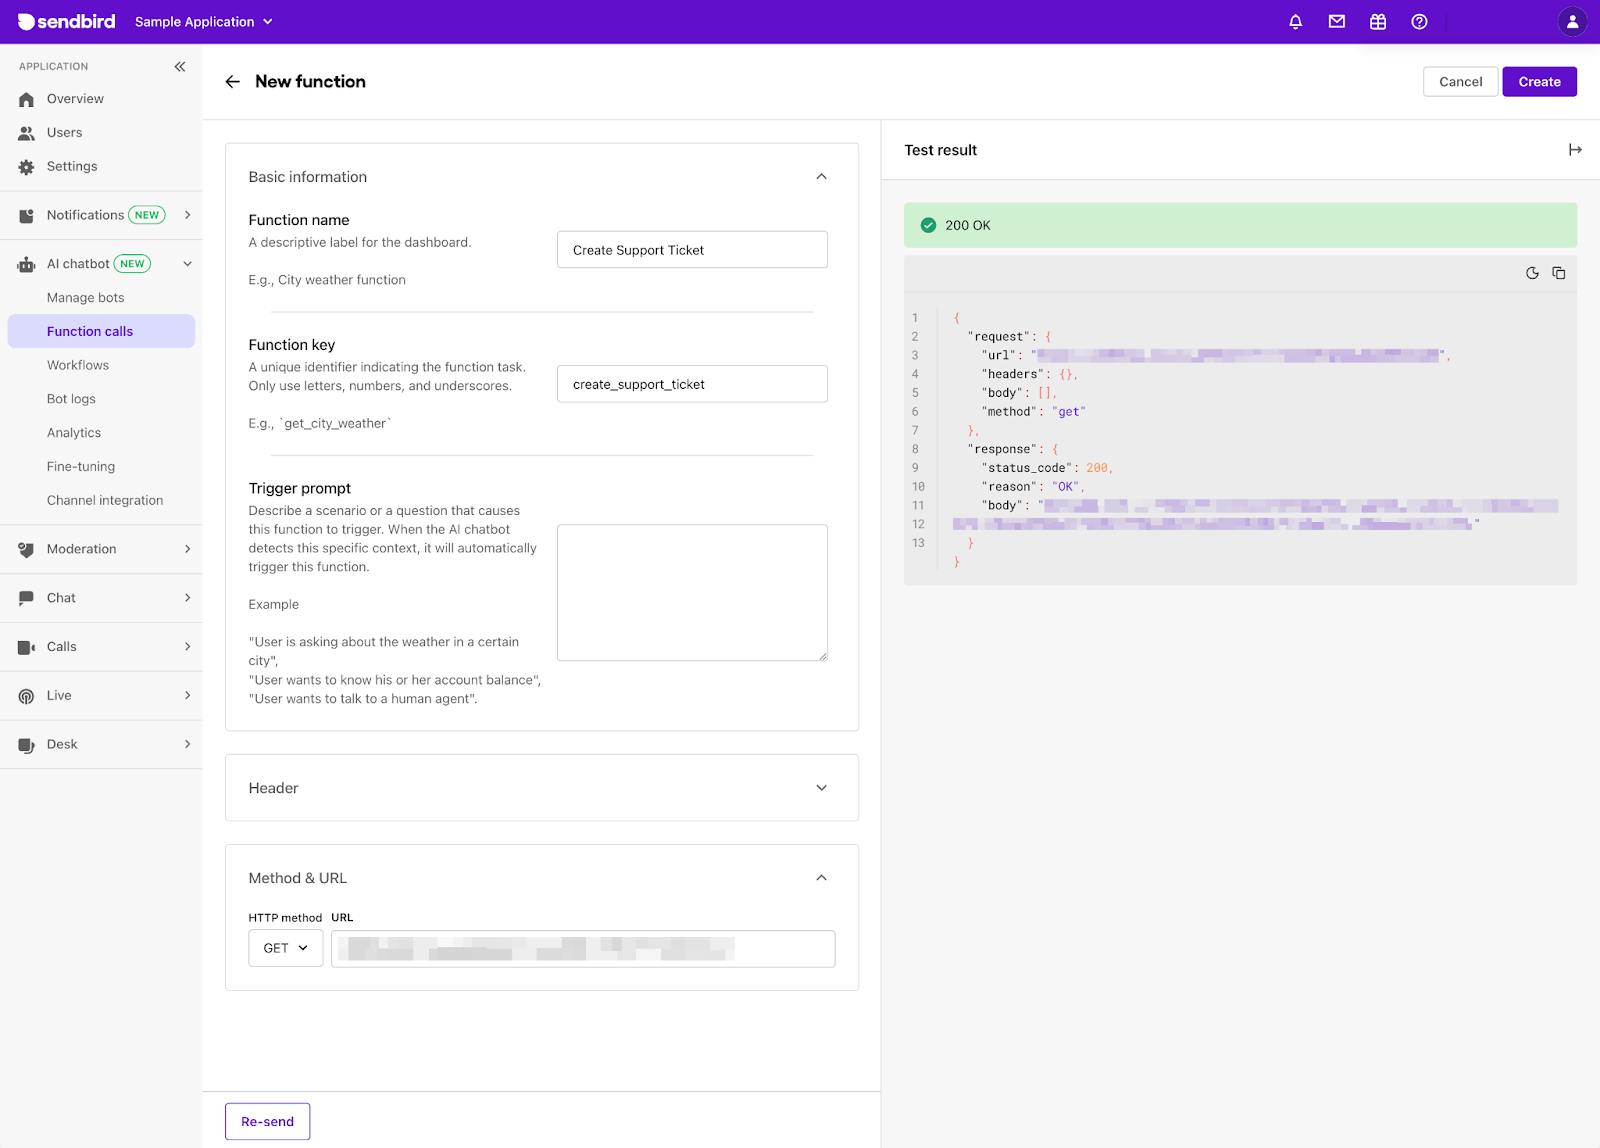Open your profile avatar
This screenshot has height=1148, width=1600.
pos(1571,21)
